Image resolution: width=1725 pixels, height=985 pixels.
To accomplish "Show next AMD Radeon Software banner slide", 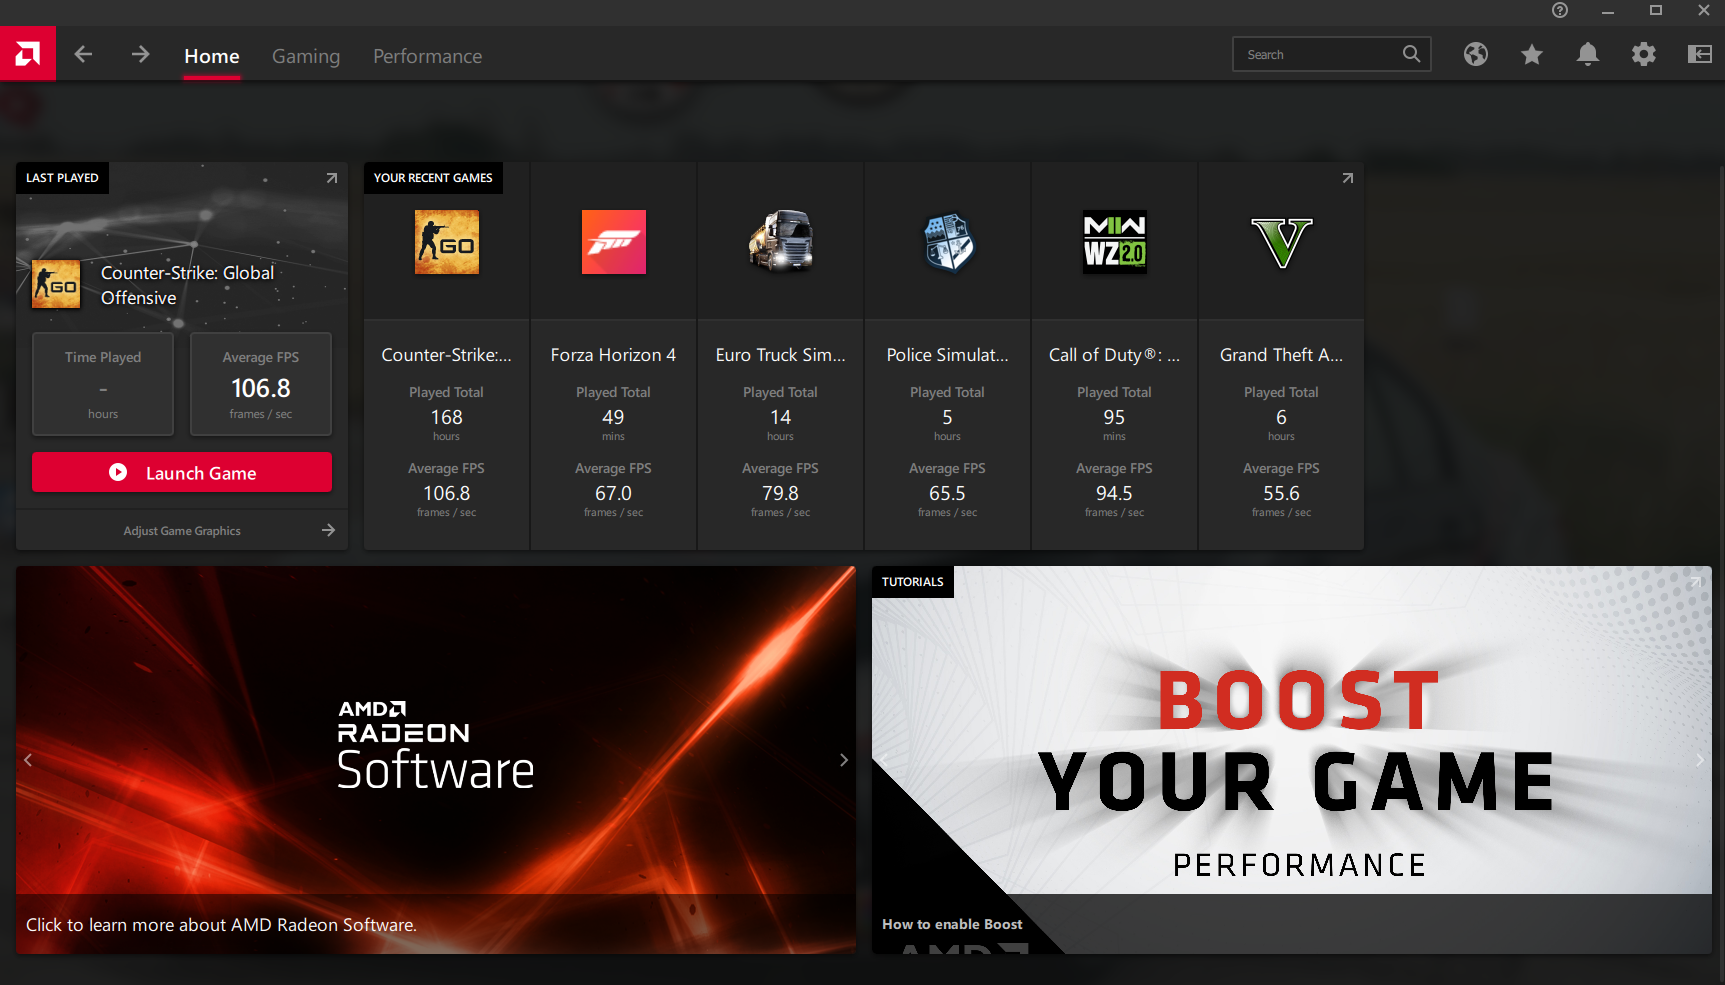I will click(844, 760).
